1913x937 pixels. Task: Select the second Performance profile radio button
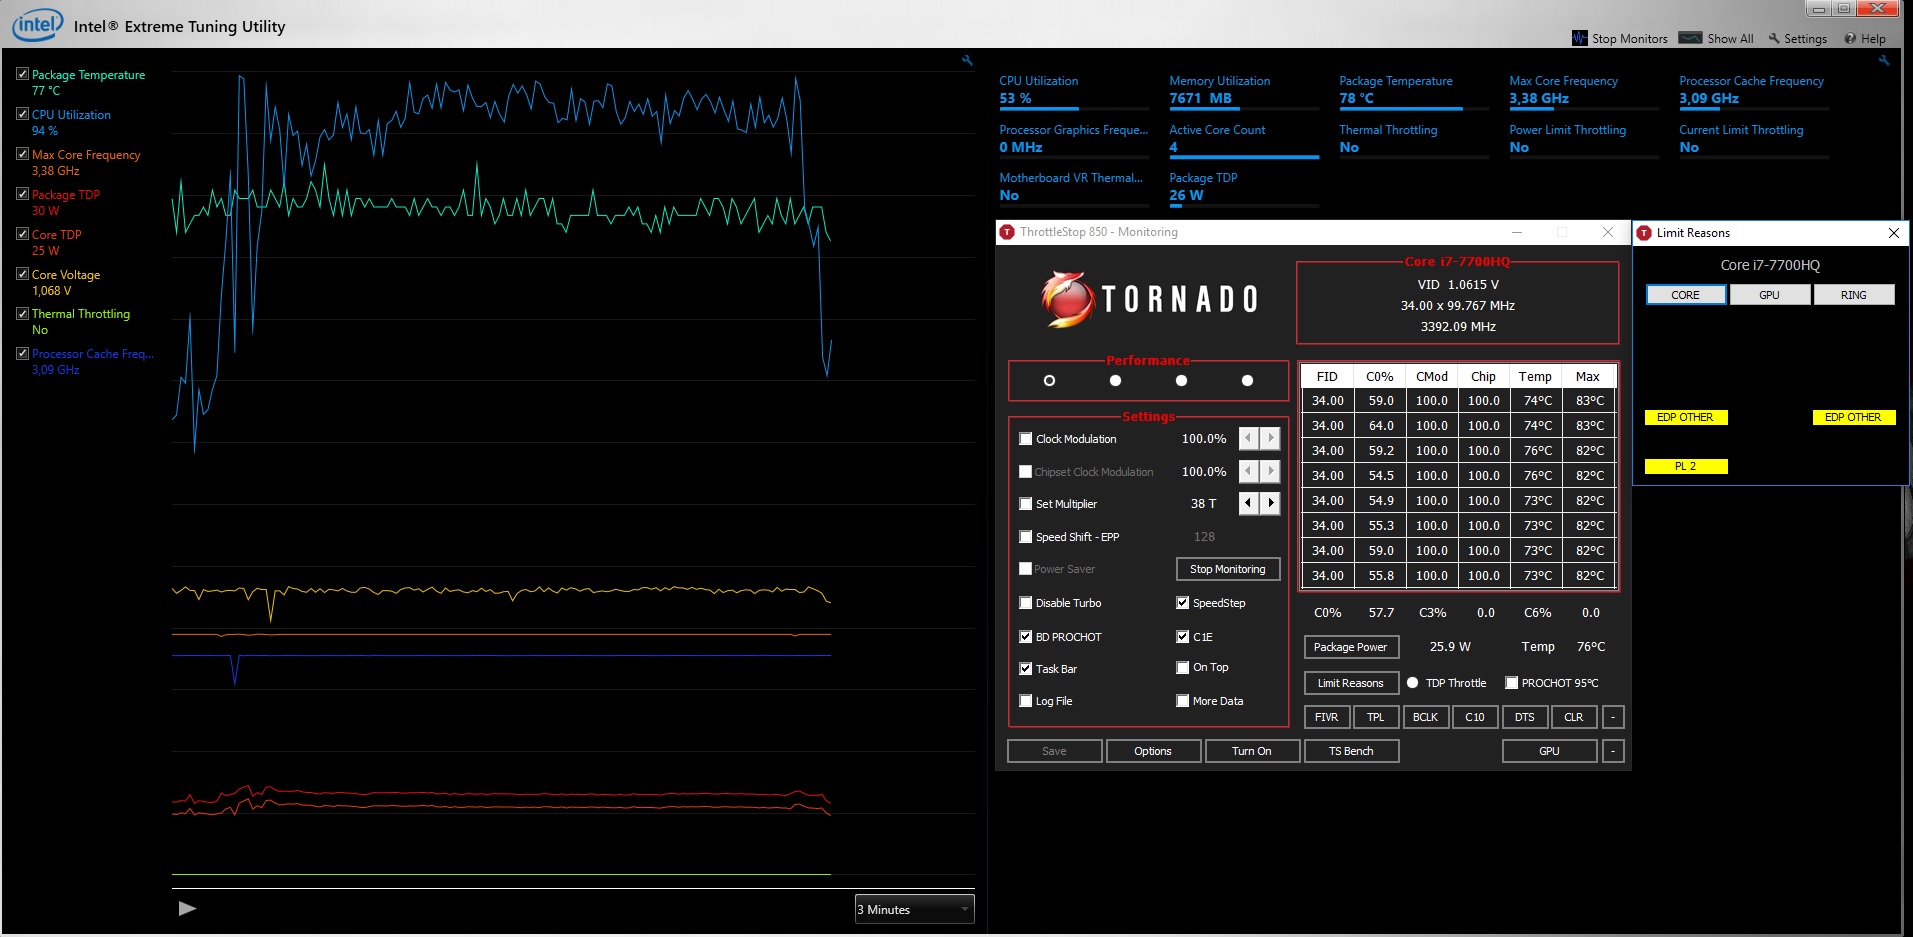click(1115, 381)
